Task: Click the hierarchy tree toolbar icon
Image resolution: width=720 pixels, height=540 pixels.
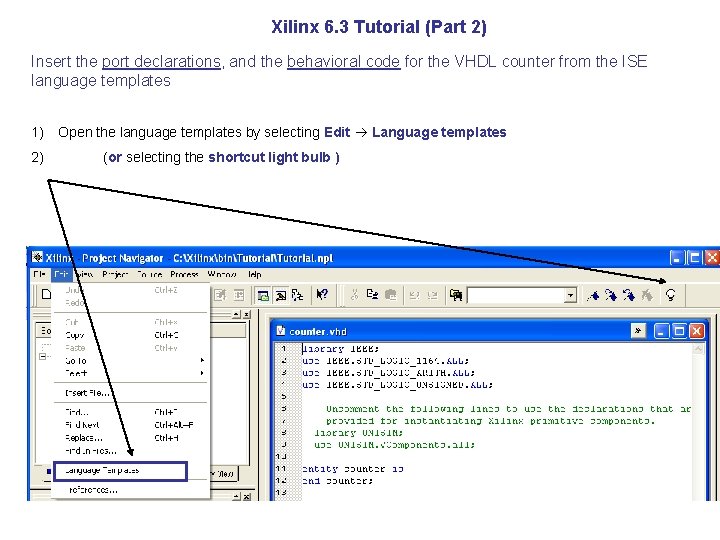Action: tap(298, 295)
